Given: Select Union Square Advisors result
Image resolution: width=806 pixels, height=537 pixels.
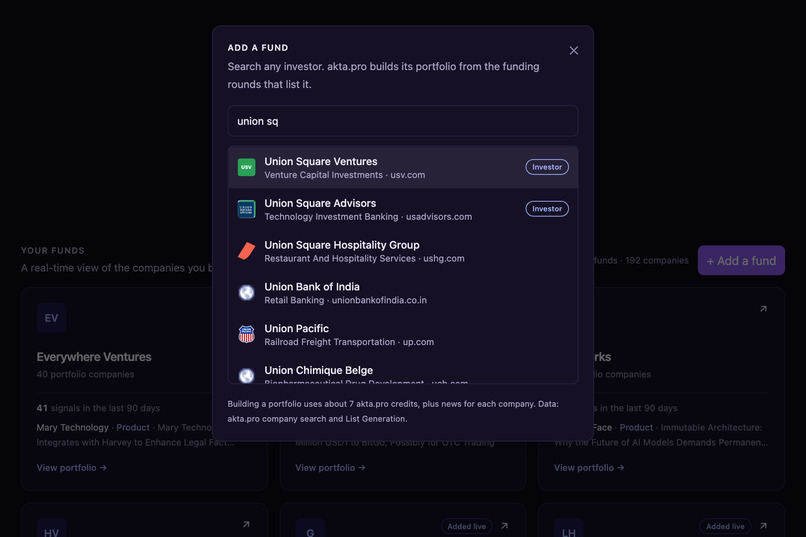Looking at the screenshot, I should coord(402,209).
